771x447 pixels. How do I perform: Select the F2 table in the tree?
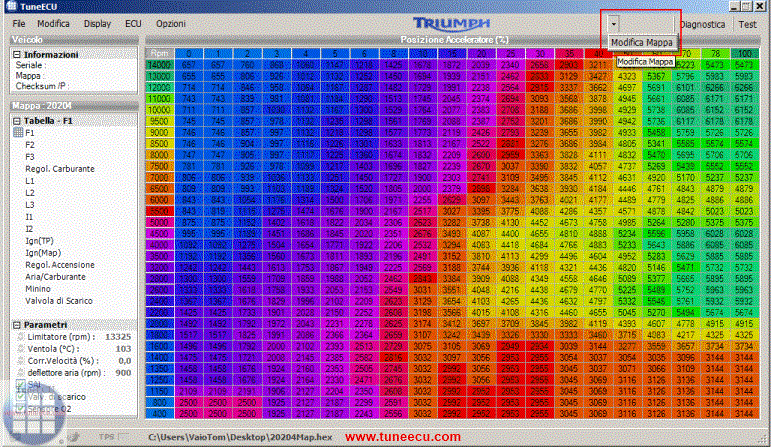click(x=30, y=145)
